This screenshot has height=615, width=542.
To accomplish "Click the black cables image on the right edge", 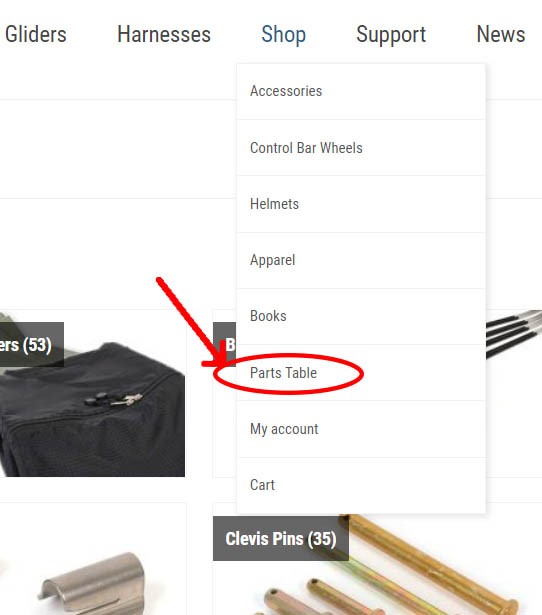I will (x=514, y=333).
